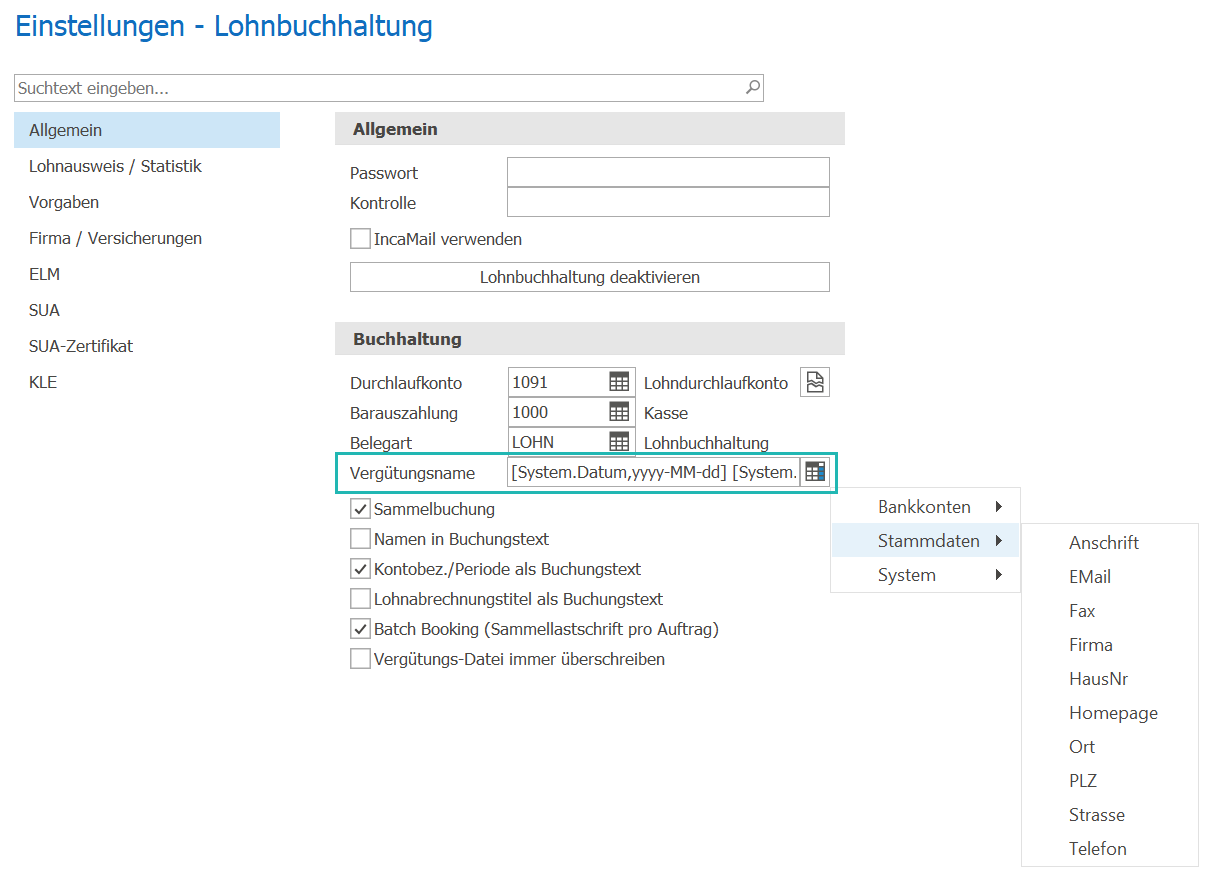Viewport: 1206px width, 873px height.
Task: Select Allgemein in the sidebar
Action: (147, 130)
